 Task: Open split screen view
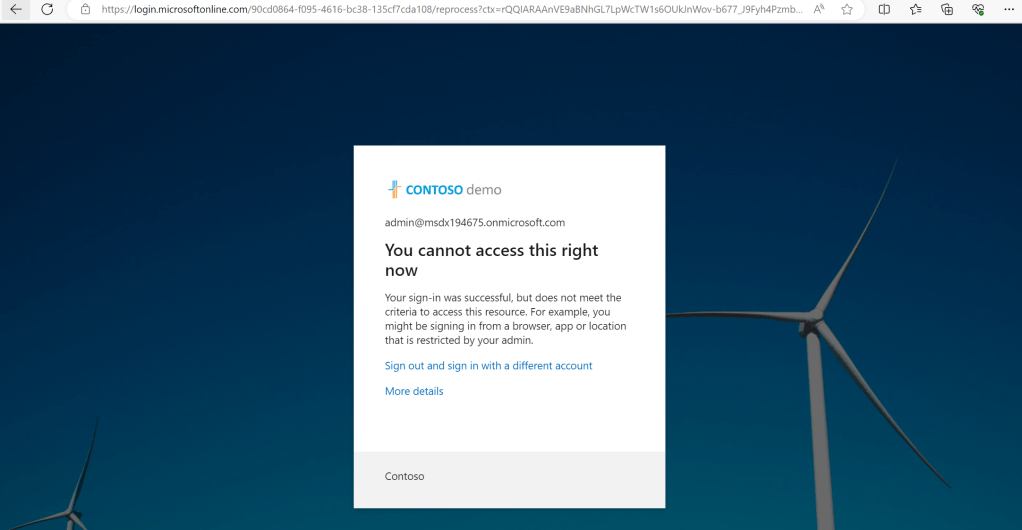tap(884, 9)
